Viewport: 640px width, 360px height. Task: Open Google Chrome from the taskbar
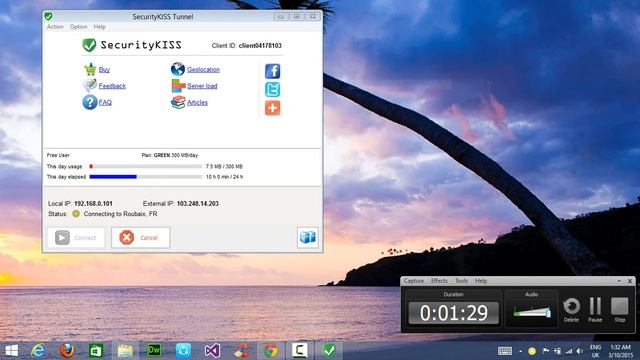[270, 351]
